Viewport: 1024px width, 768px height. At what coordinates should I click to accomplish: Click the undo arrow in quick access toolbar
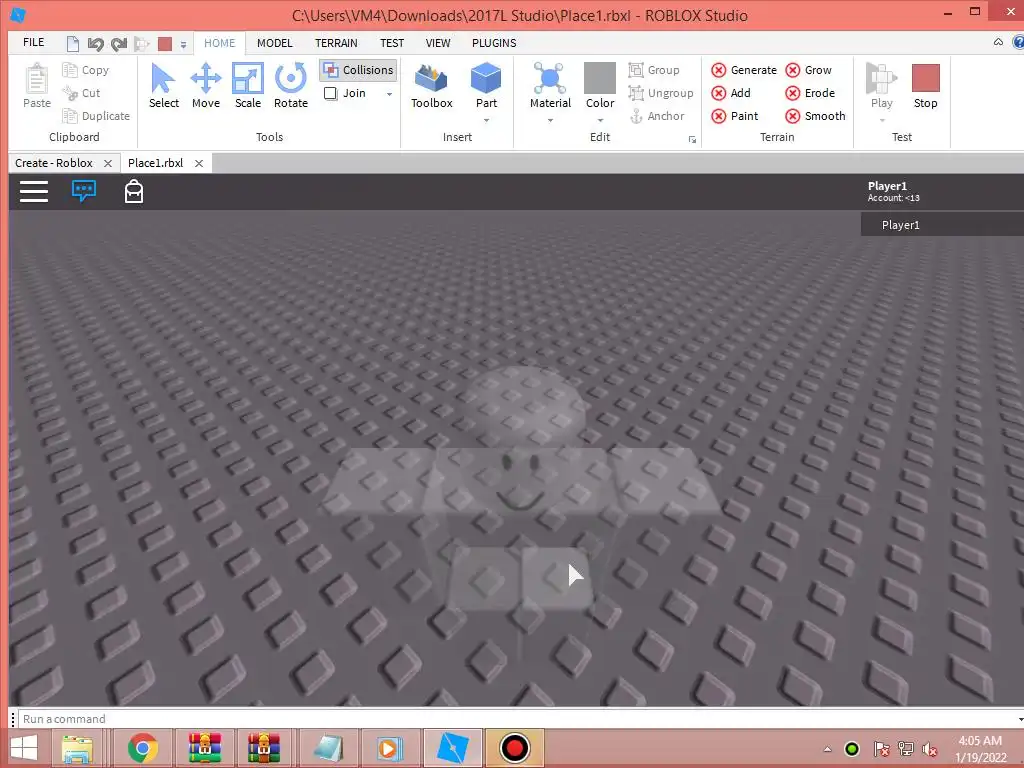[95, 44]
